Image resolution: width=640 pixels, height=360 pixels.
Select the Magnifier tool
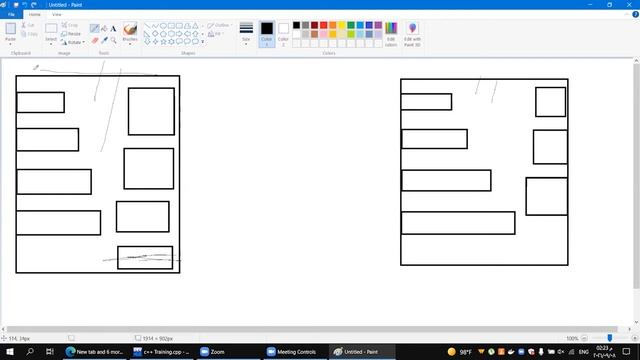(113, 40)
